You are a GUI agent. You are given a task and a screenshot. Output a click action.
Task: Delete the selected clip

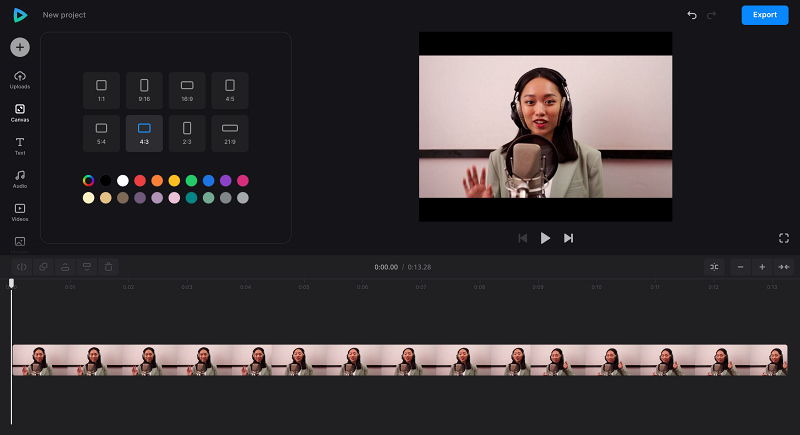(109, 267)
